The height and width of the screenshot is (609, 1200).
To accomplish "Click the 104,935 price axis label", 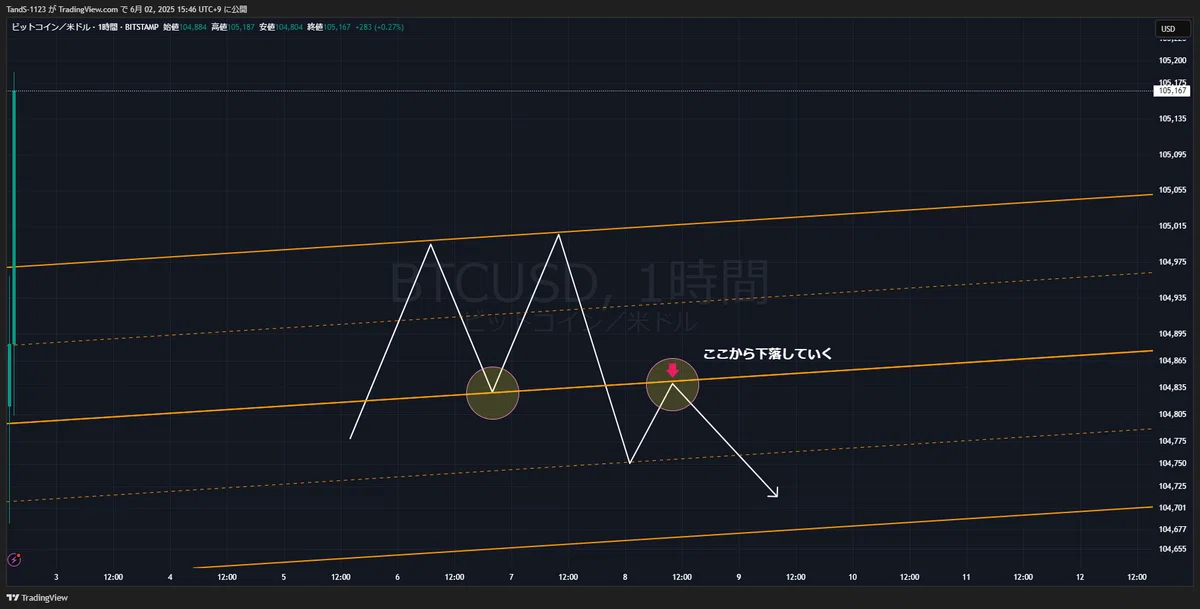I will click(1172, 298).
